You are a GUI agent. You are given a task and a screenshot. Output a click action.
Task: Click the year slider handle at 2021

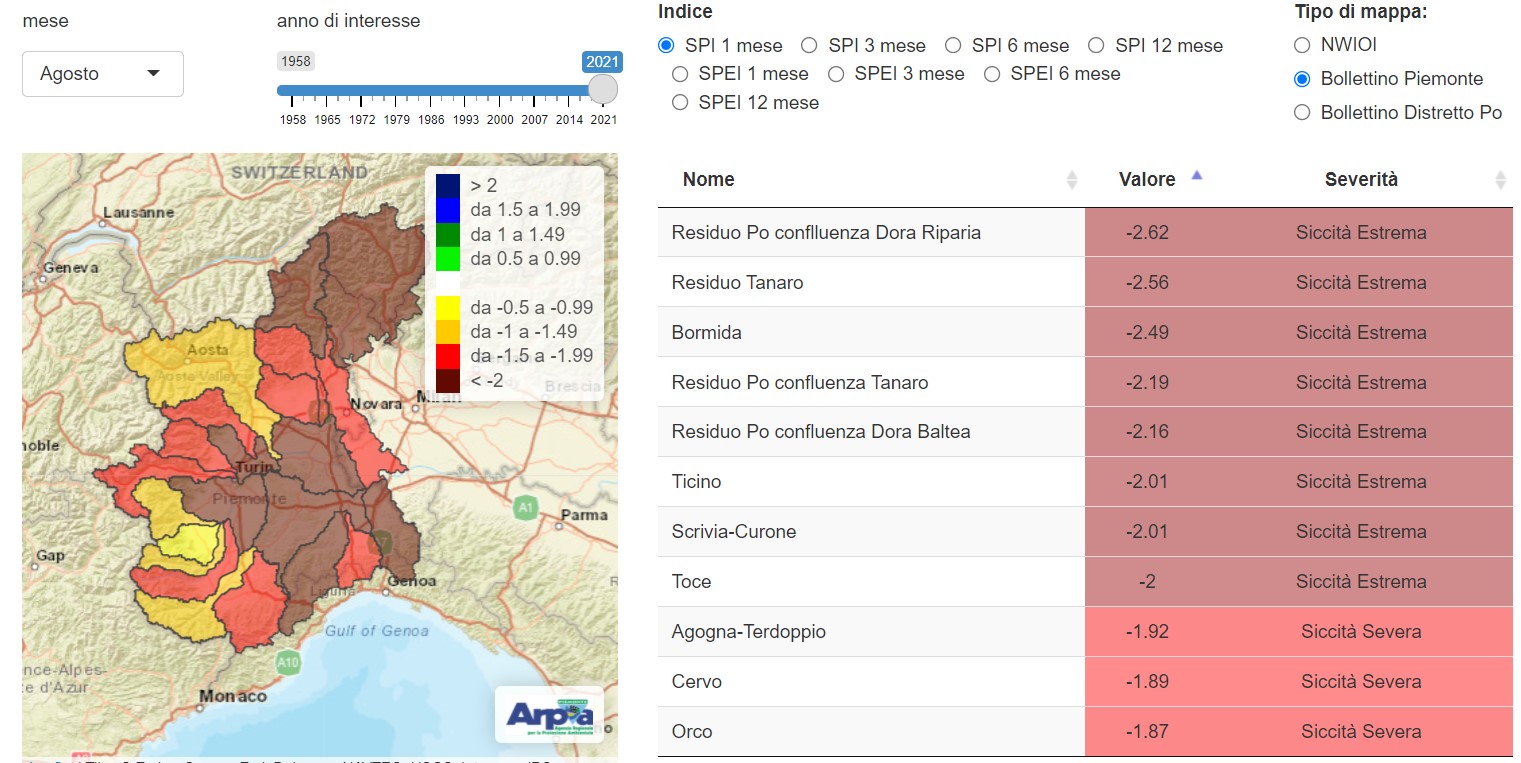[x=603, y=90]
